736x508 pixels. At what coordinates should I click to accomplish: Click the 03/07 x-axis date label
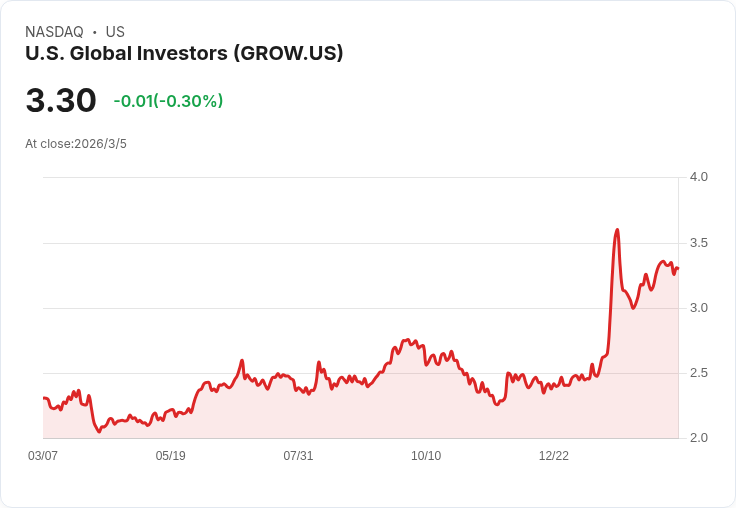(43, 456)
